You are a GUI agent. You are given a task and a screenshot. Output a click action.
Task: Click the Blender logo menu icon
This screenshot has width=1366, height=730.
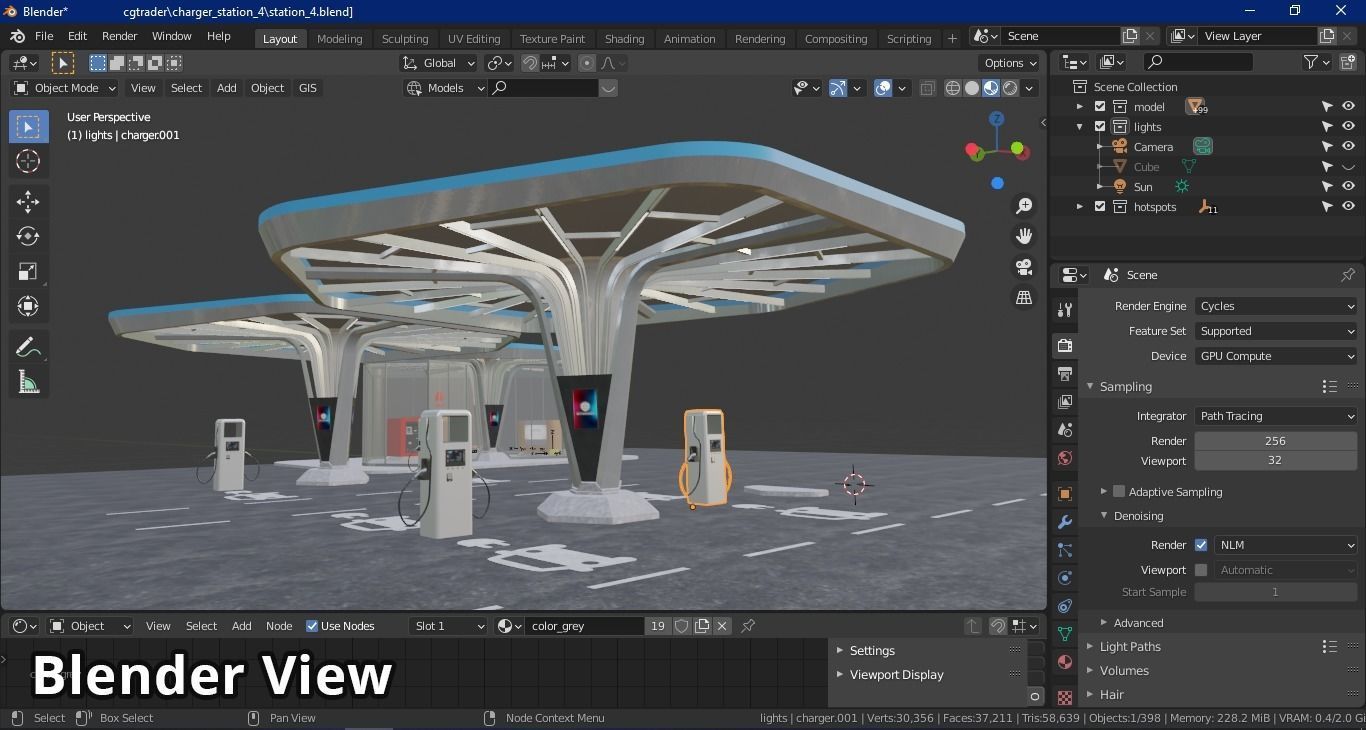17,36
